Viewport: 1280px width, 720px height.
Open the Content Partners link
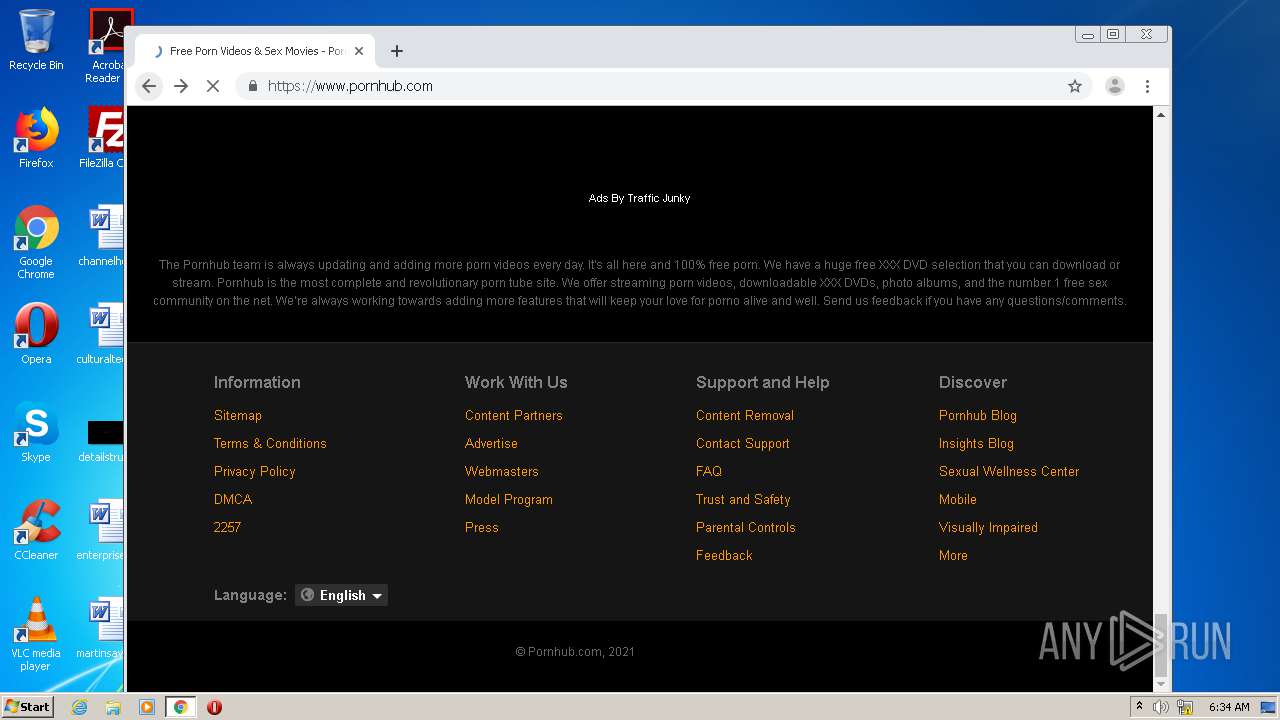514,415
